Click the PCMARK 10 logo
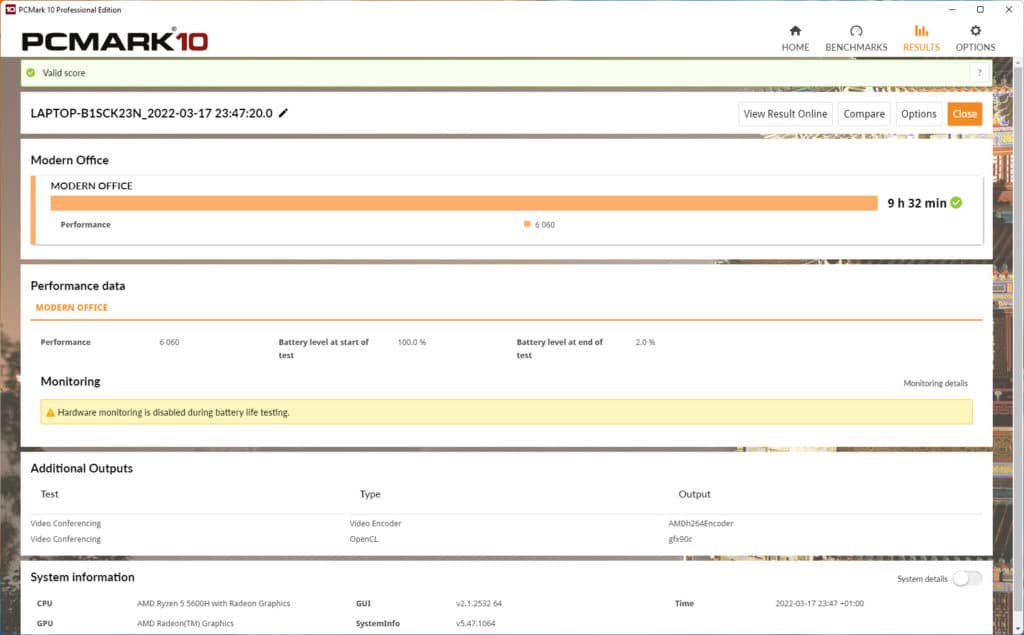1024x635 pixels. coord(115,41)
